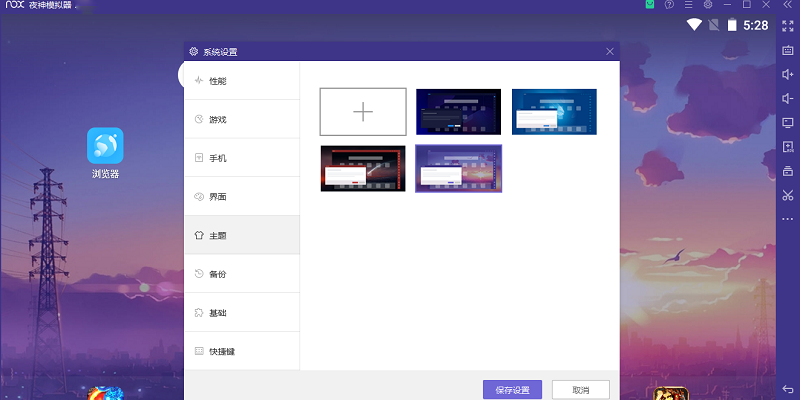This screenshot has height=400, width=800.
Task: Select the bright blue theme thumbnail
Action: click(x=554, y=111)
